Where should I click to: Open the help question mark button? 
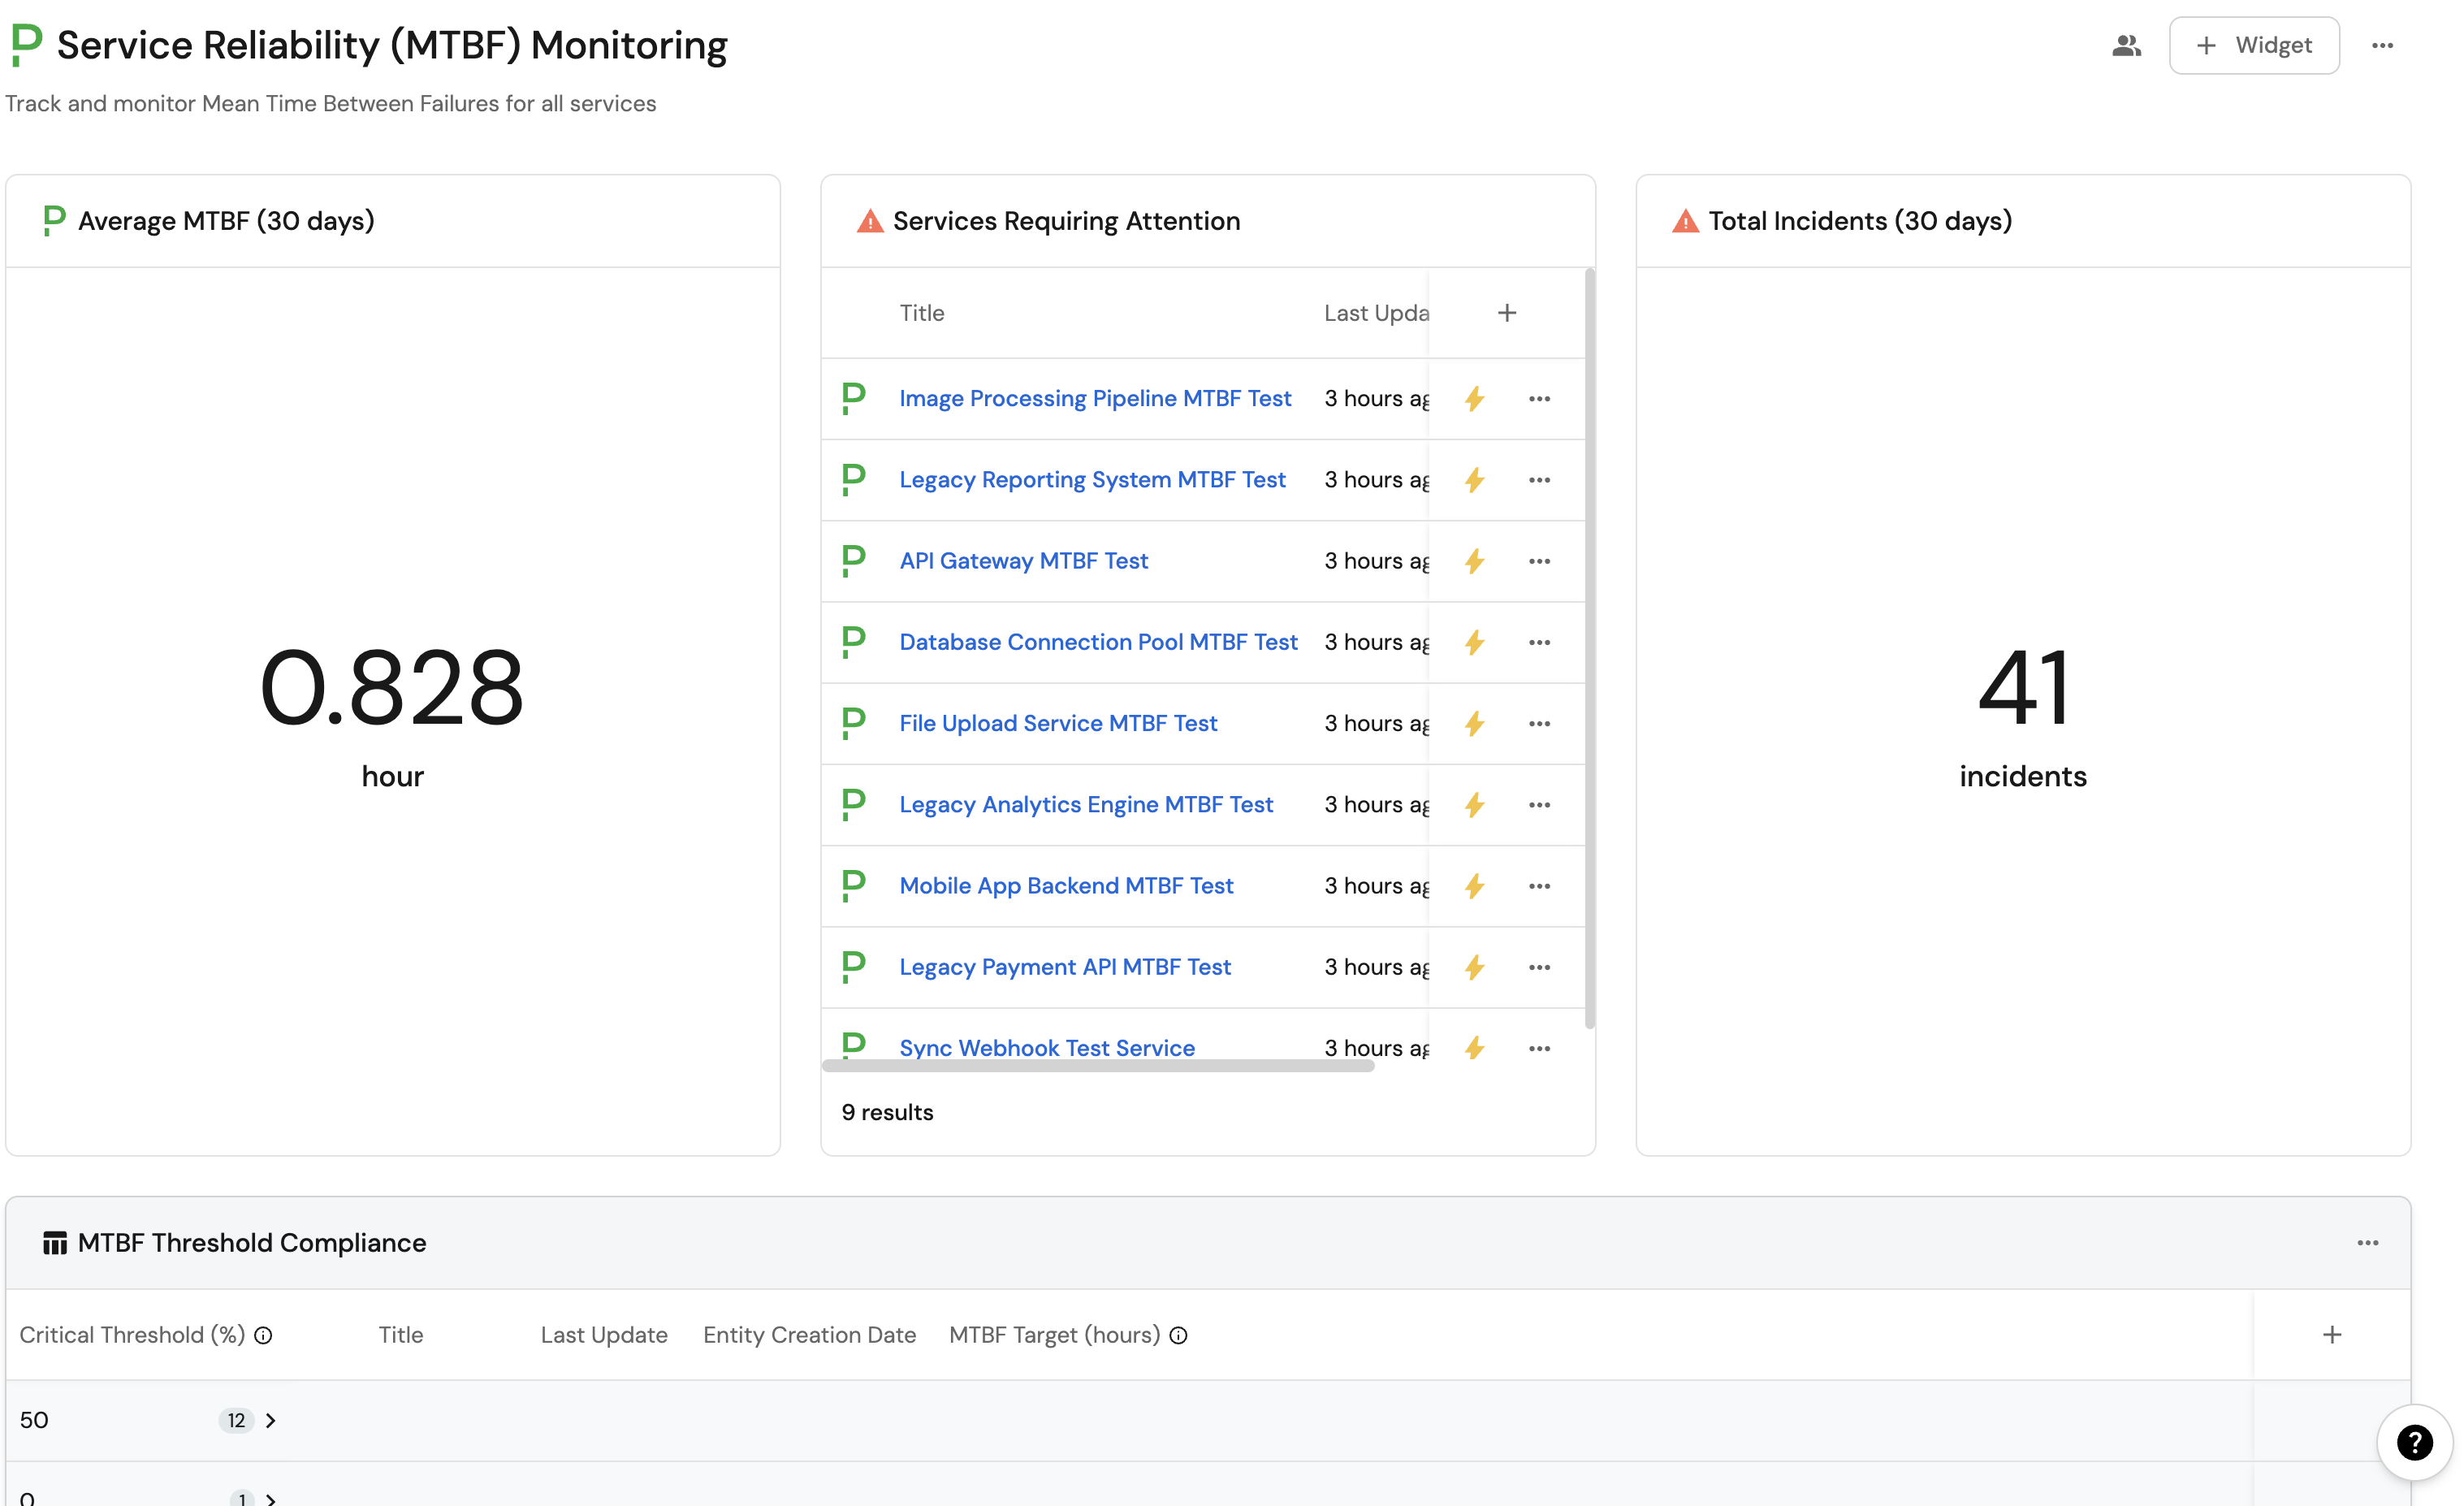click(2414, 1442)
